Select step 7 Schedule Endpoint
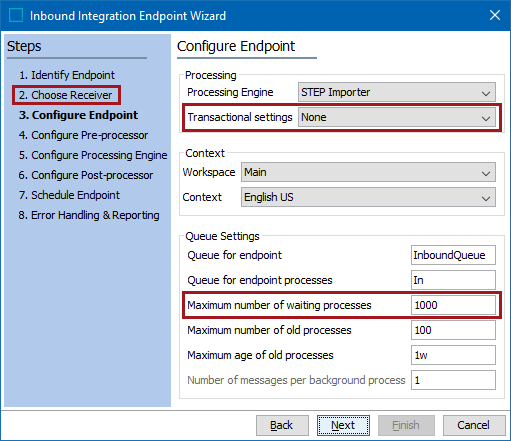Image resolution: width=511 pixels, height=441 pixels. coord(69,195)
